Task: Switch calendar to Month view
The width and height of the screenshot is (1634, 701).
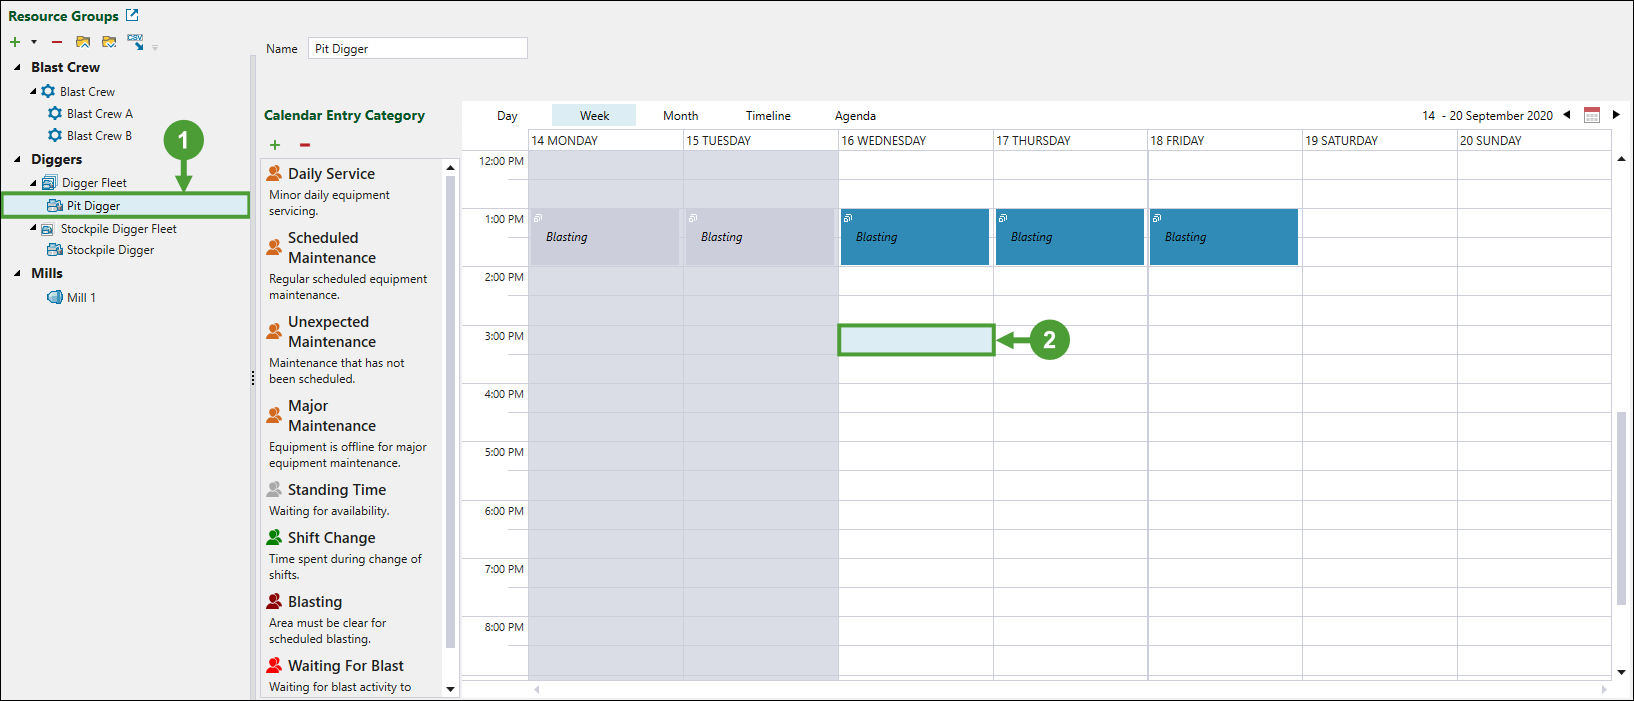Action: tap(680, 116)
